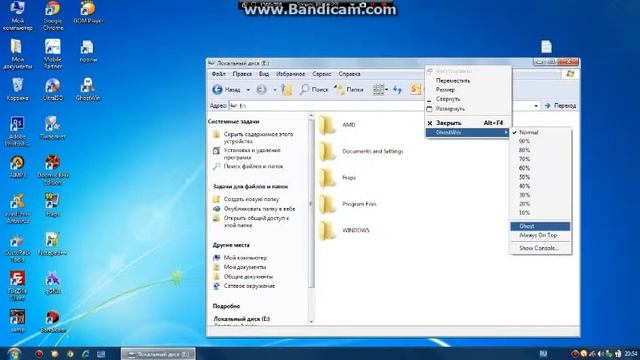Select the GhostWin desktop shortcut
Viewport: 640px width, 360px height.
coord(88,89)
